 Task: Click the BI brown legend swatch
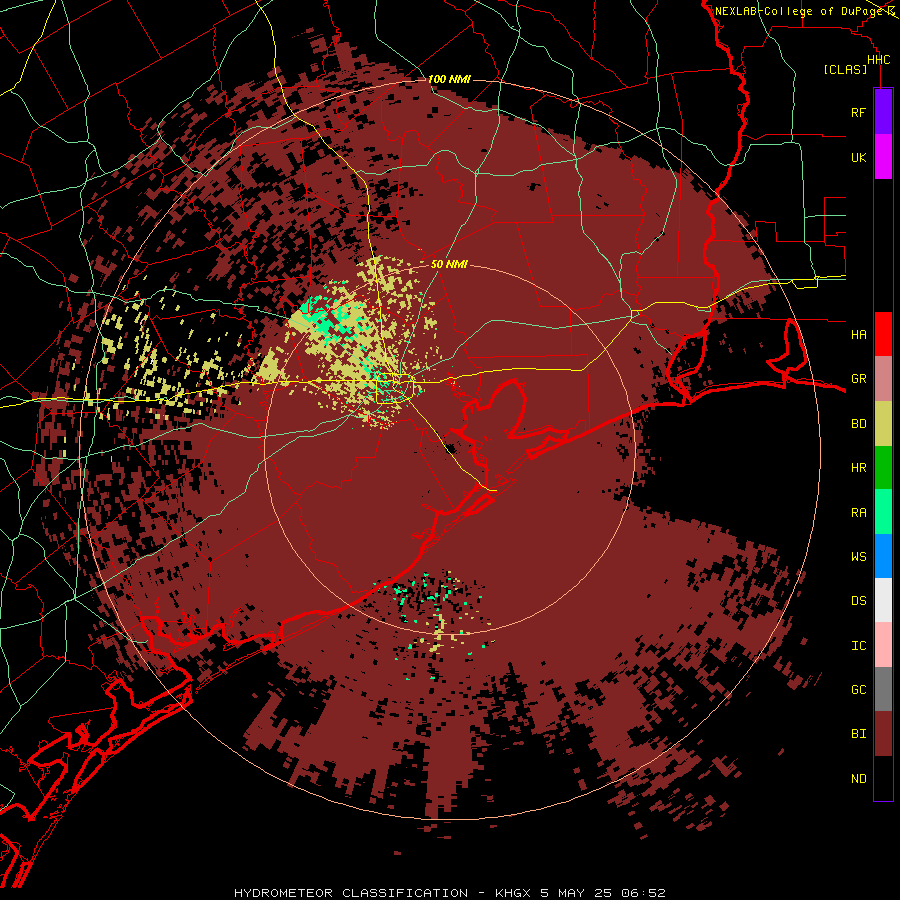point(883,734)
